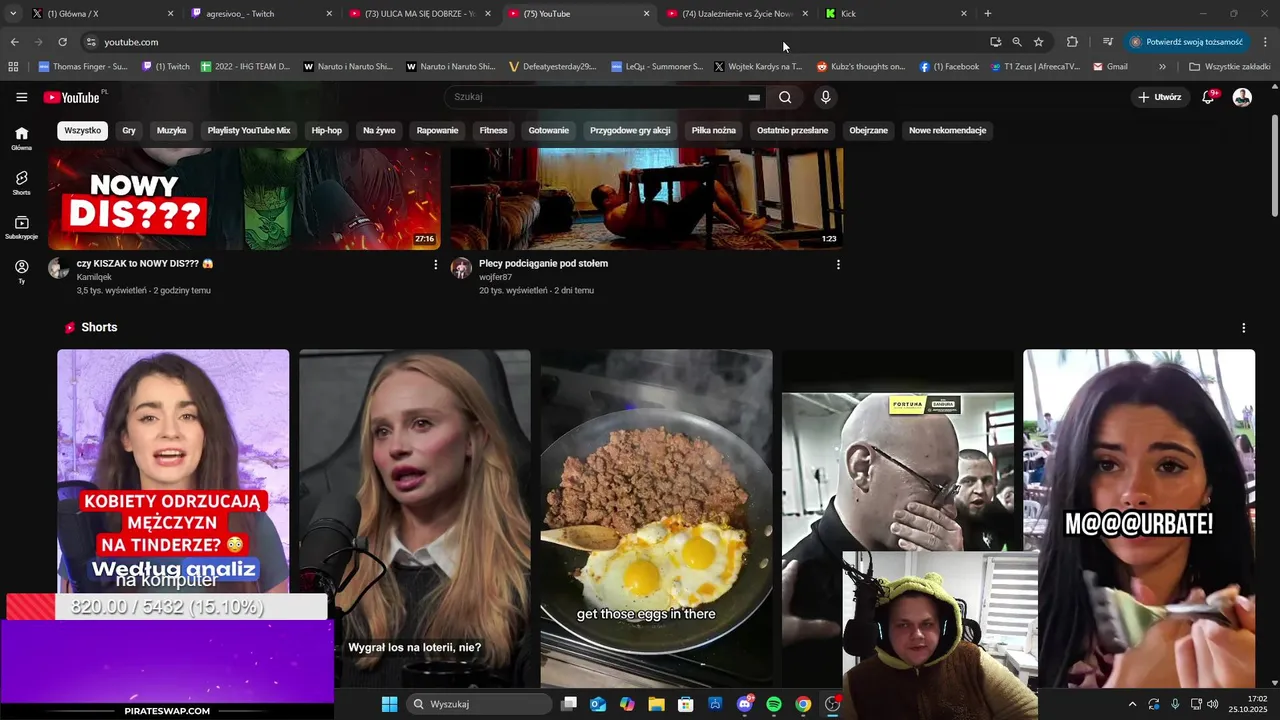1280x720 pixels.
Task: Select the Rapowanie filter chip
Action: pos(437,130)
